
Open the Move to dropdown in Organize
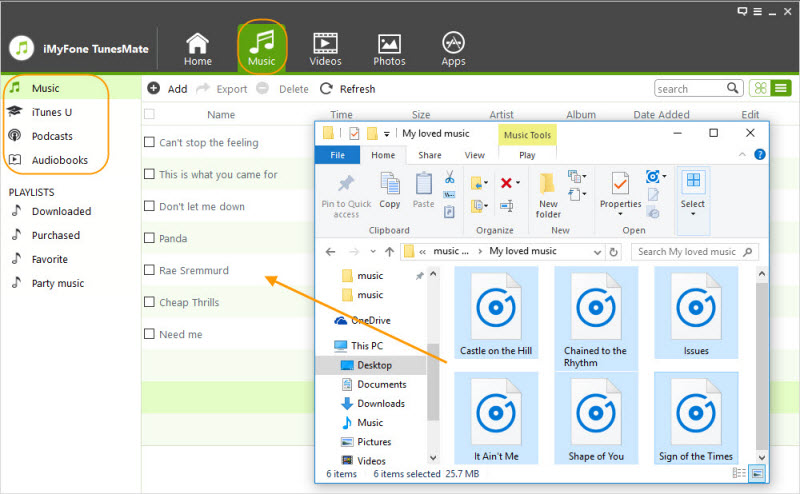pyautogui.click(x=479, y=183)
